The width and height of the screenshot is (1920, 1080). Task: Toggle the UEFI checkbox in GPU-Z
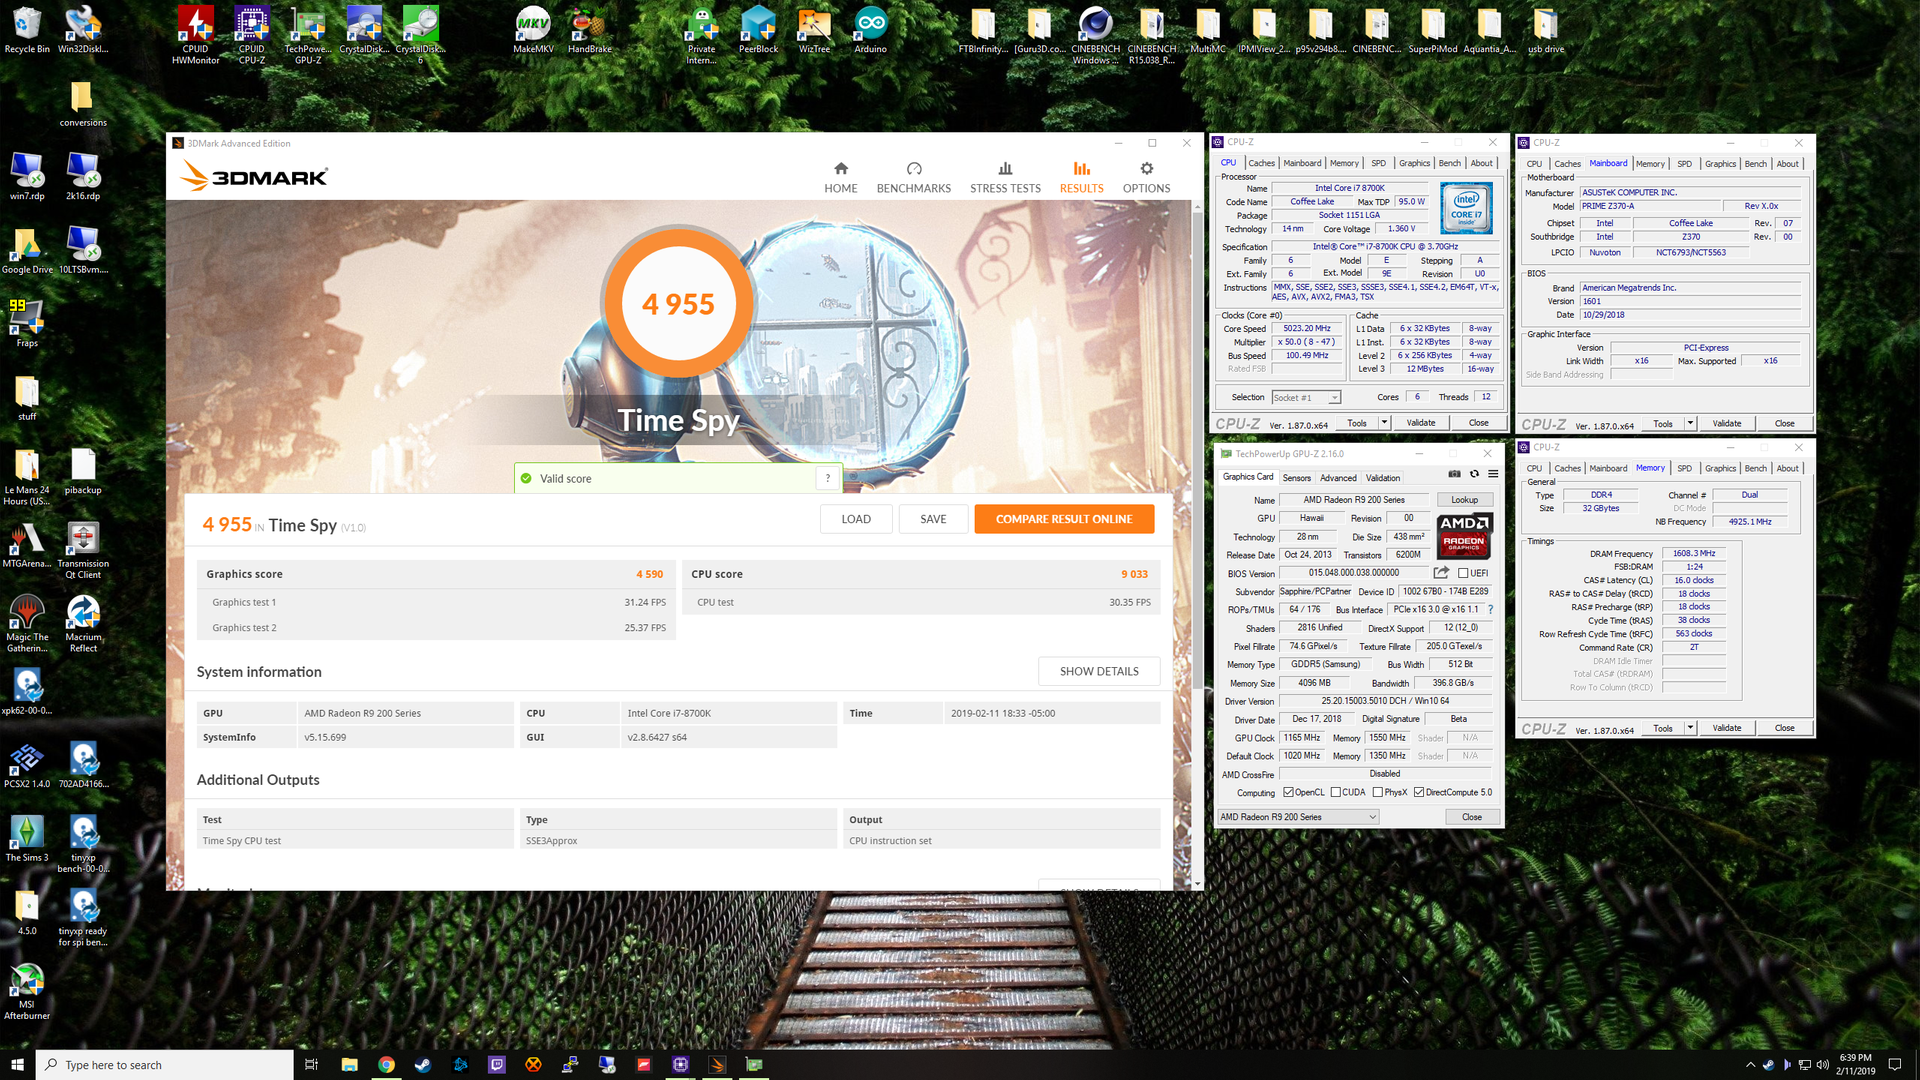click(1463, 573)
